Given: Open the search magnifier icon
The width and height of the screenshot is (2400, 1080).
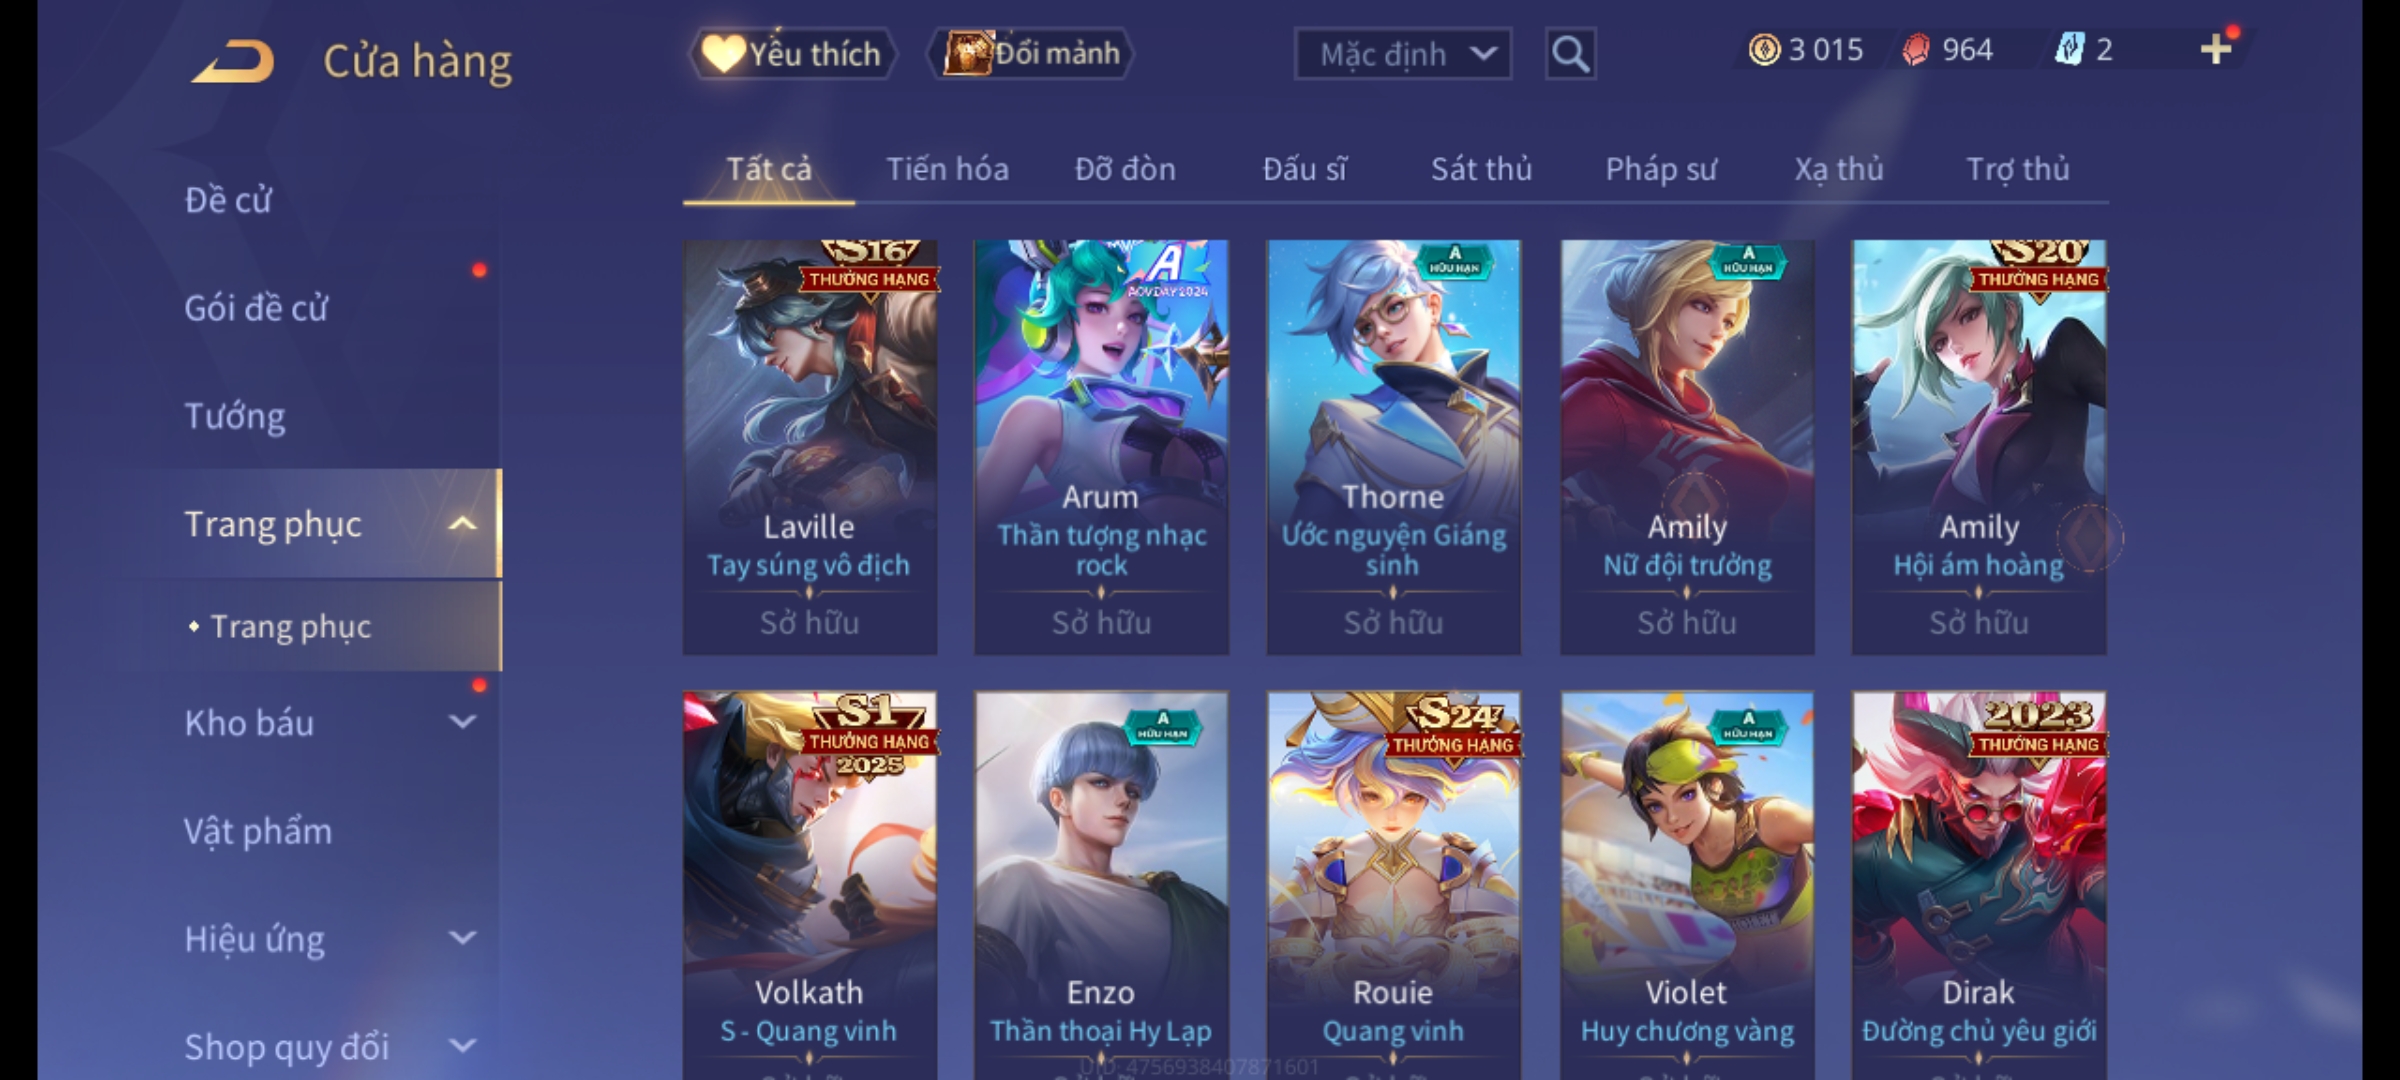Looking at the screenshot, I should click(x=1570, y=54).
